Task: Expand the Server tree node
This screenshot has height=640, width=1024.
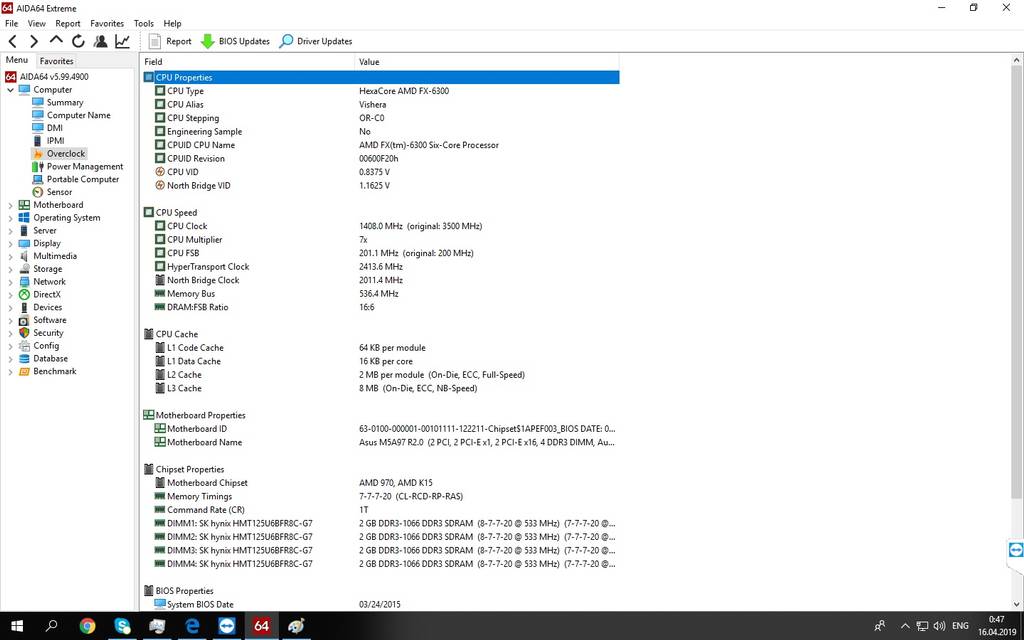Action: click(10, 231)
